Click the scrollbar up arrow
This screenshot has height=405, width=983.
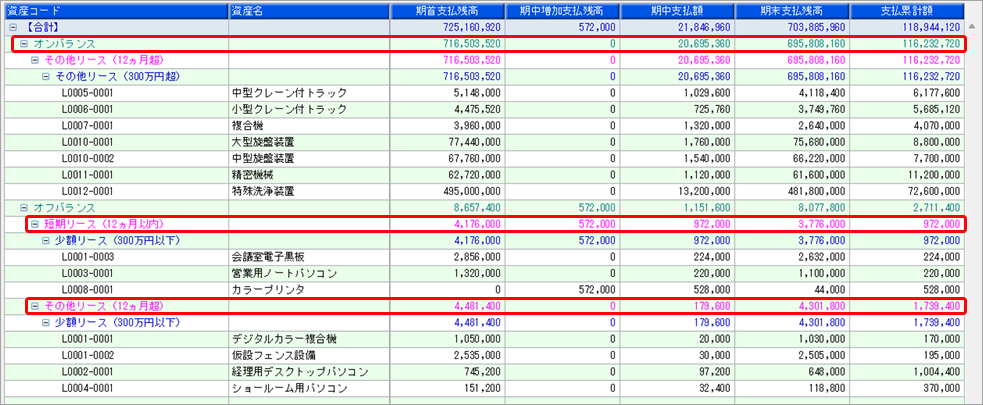pyautogui.click(x=972, y=27)
